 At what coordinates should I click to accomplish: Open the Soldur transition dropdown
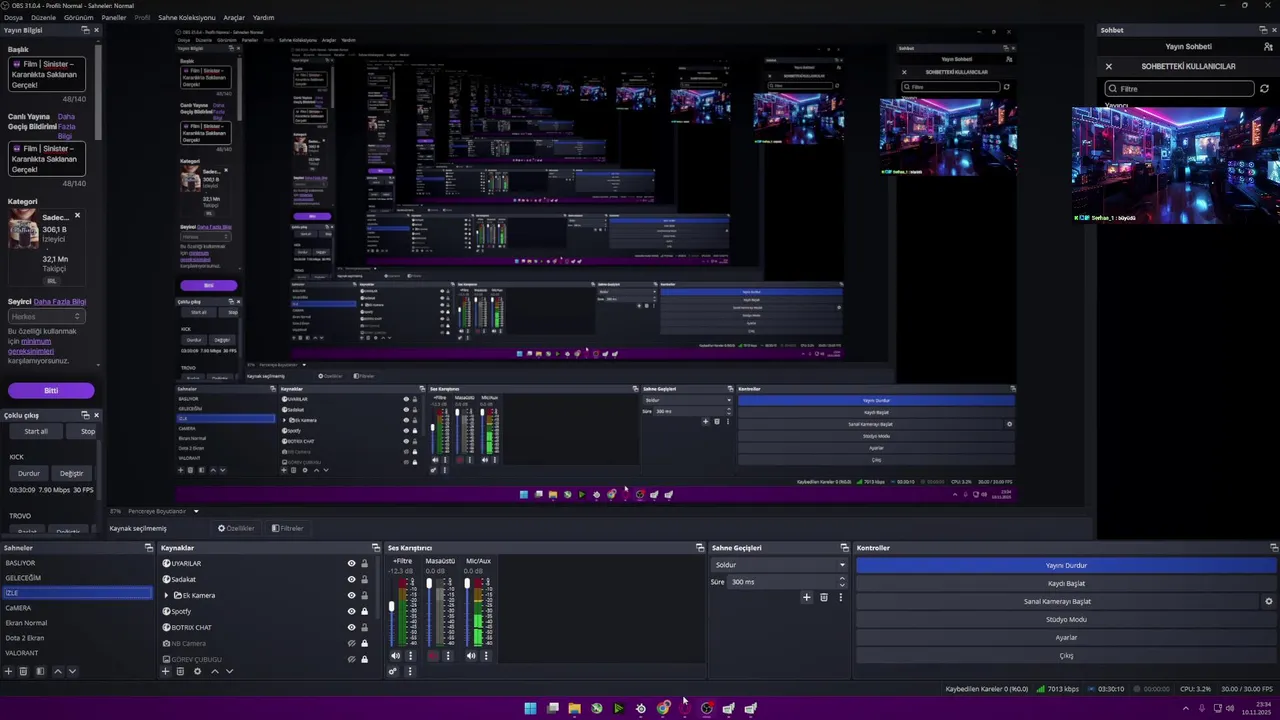pos(778,565)
